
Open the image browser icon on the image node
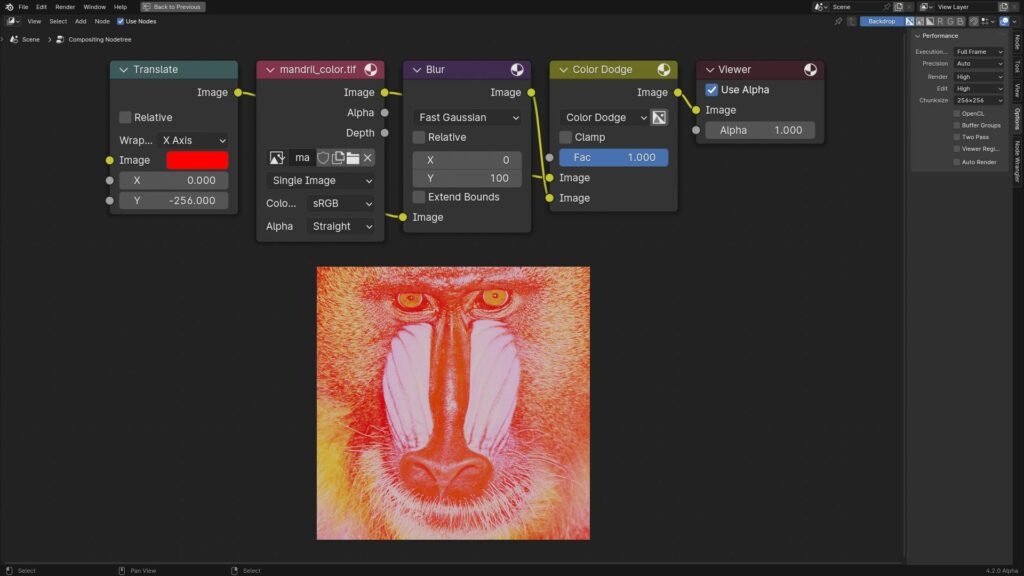click(x=277, y=157)
